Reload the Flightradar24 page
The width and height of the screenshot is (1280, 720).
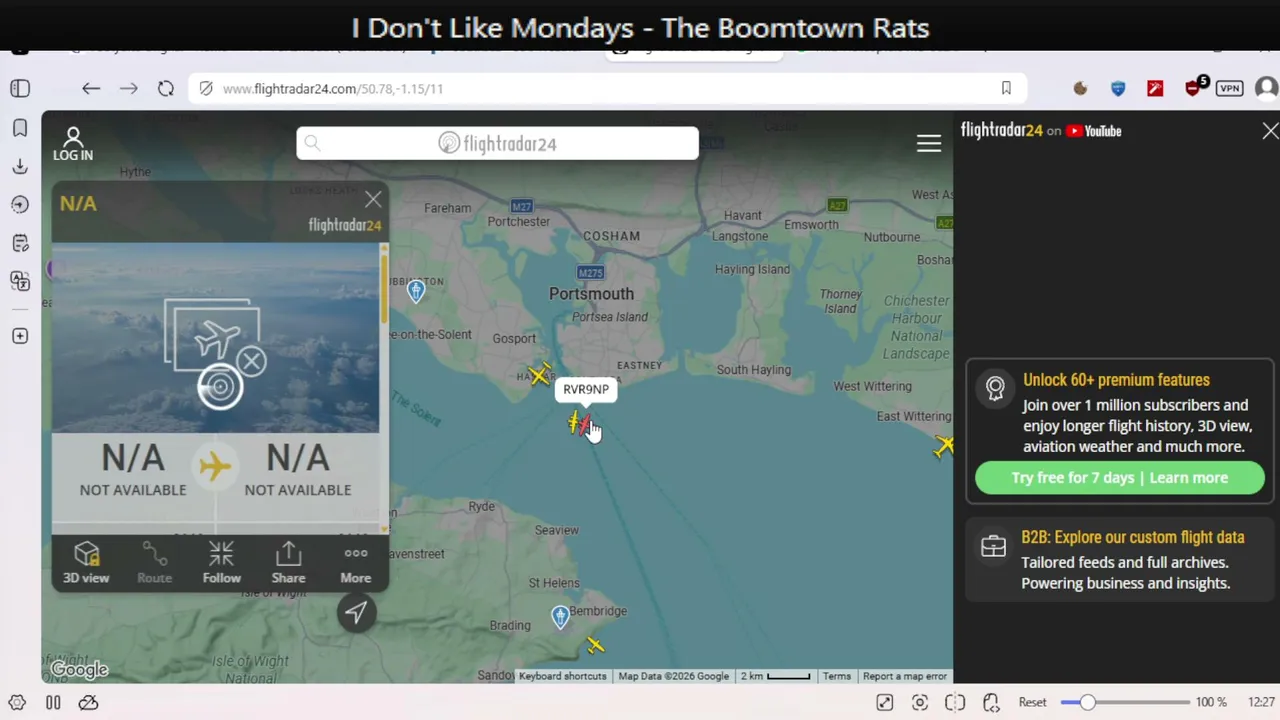point(166,88)
